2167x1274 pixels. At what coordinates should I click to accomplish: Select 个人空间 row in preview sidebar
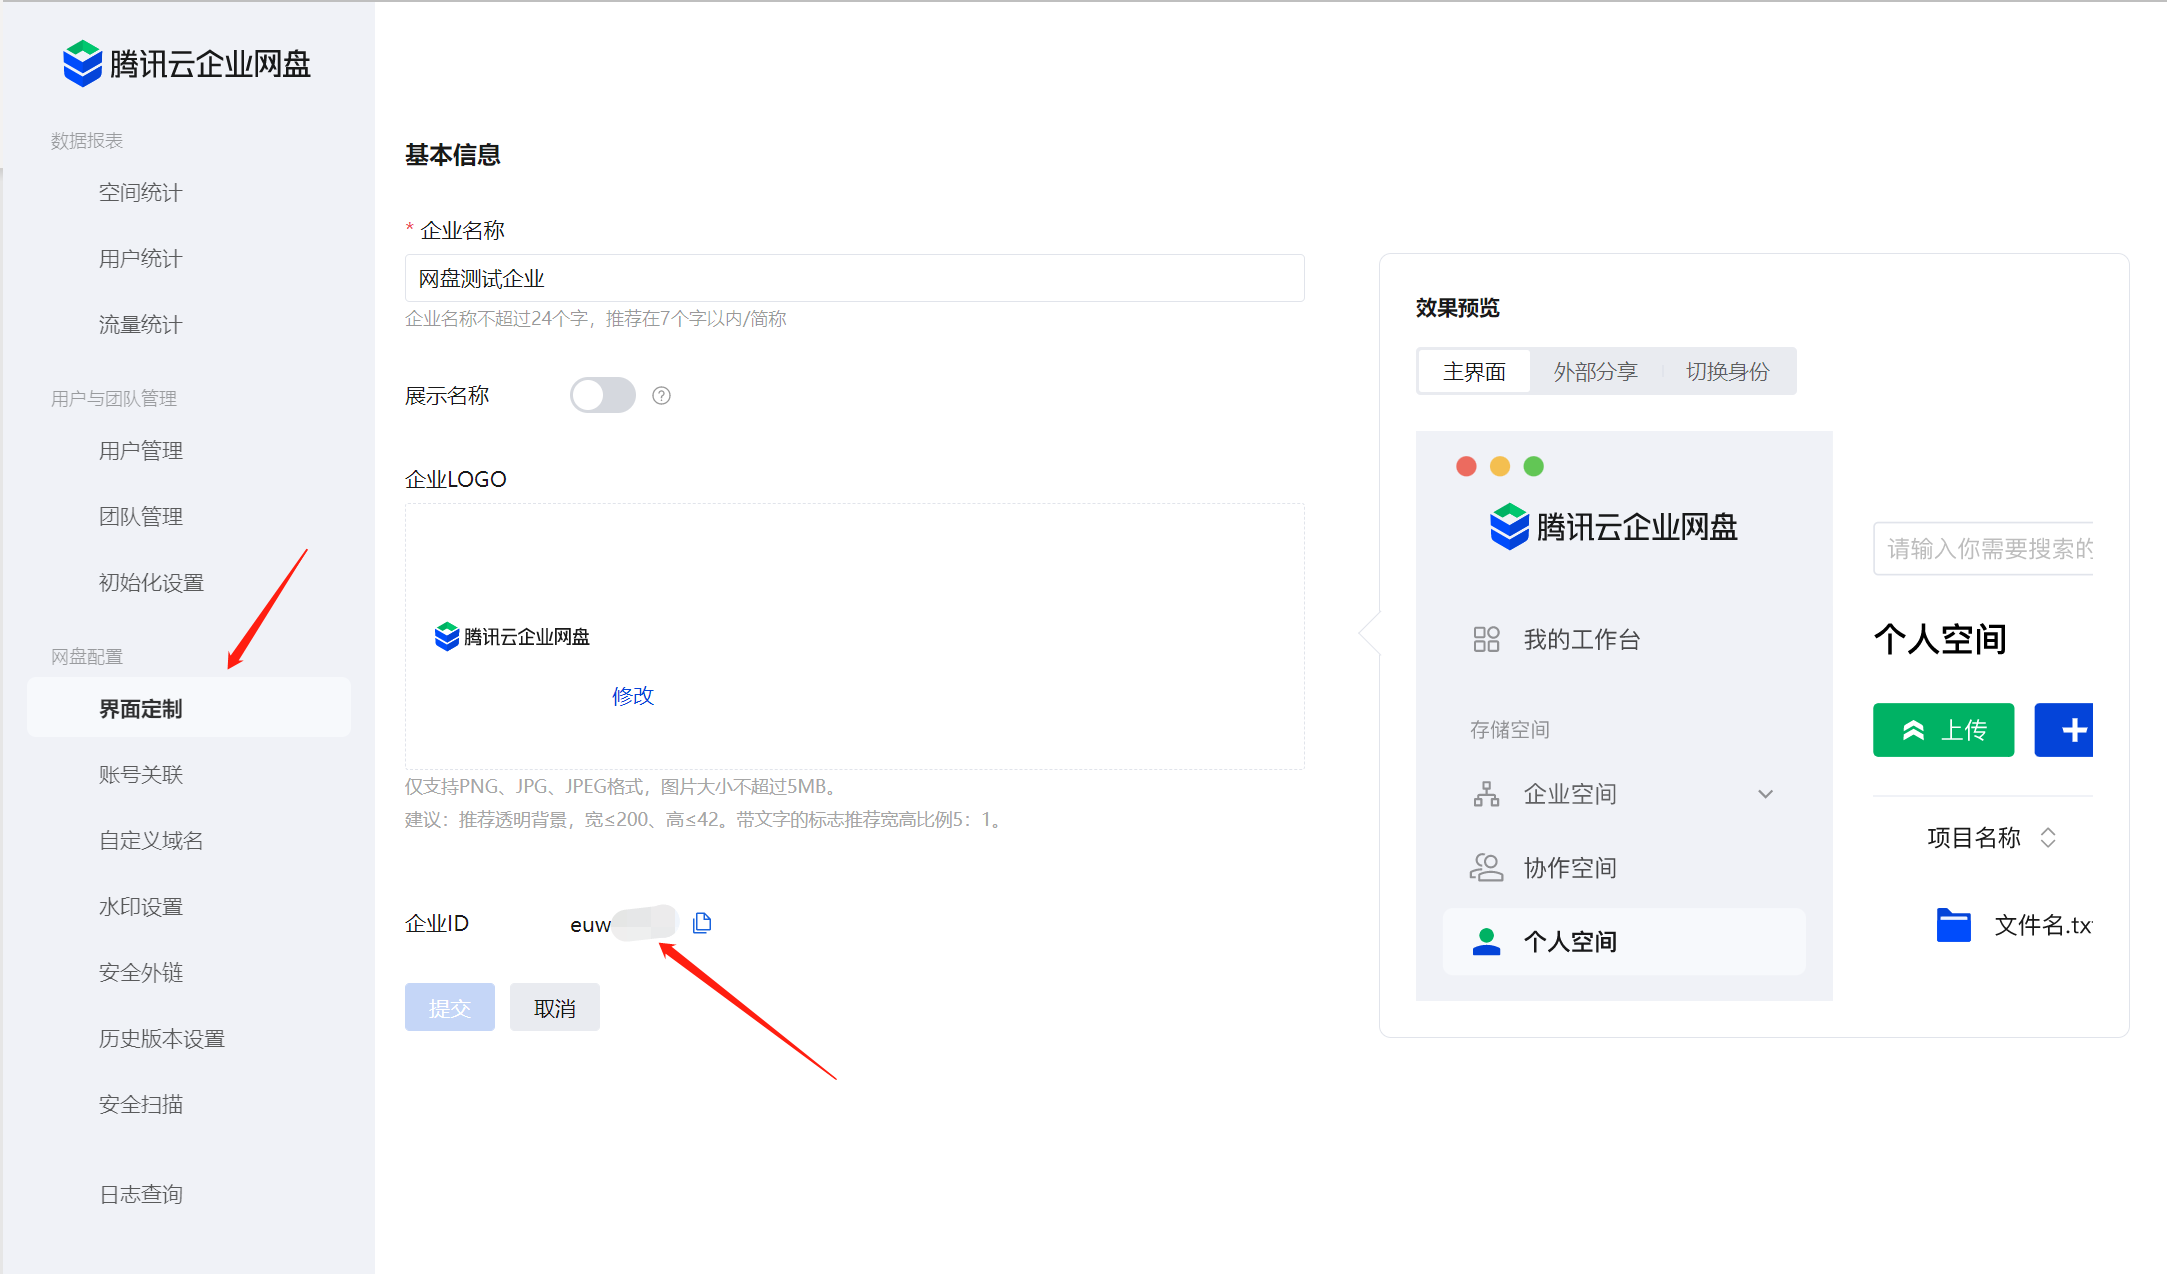point(1624,941)
